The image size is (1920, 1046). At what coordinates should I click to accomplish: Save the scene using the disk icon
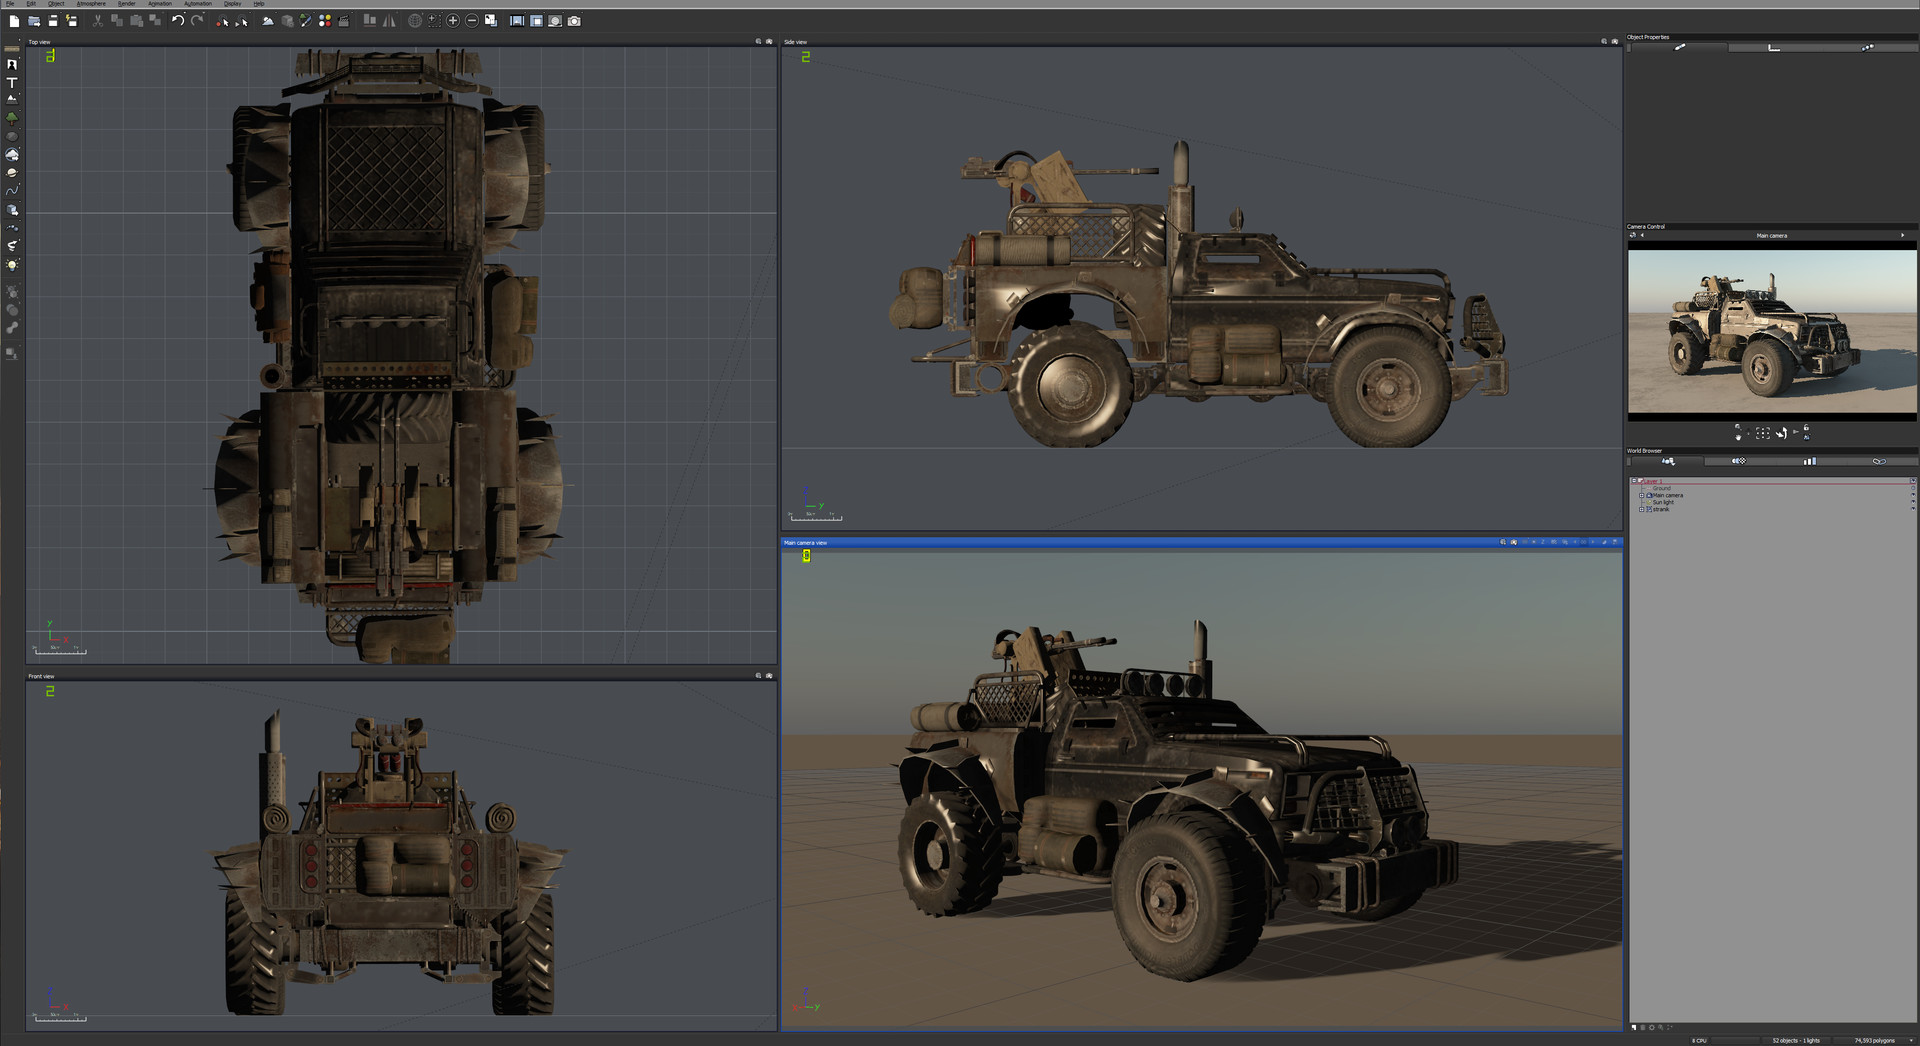point(53,21)
